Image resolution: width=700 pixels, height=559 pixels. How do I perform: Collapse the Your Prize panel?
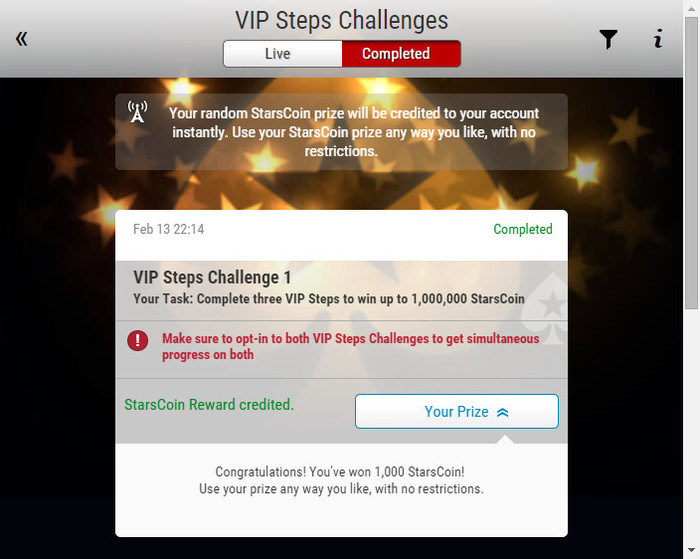point(457,411)
